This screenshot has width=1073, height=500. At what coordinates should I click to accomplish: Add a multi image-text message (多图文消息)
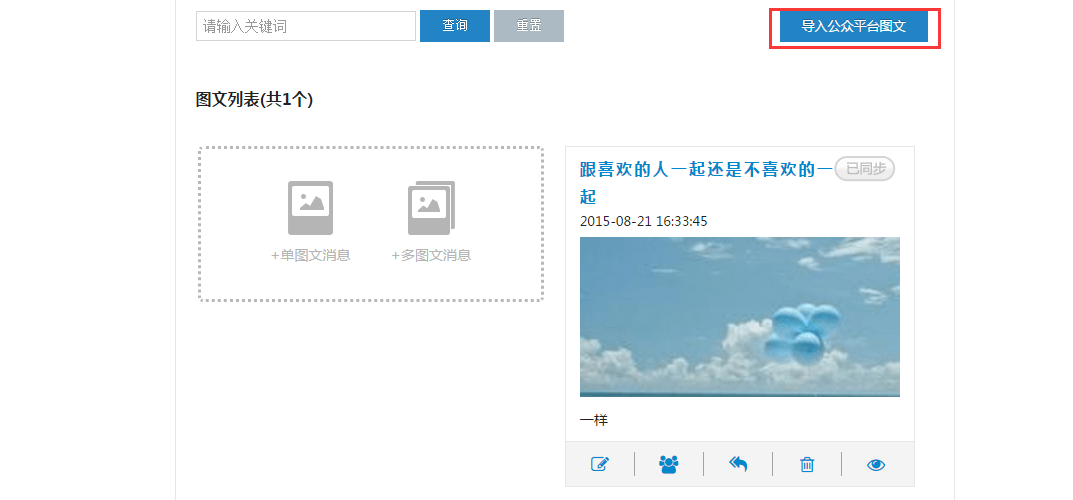(x=431, y=222)
